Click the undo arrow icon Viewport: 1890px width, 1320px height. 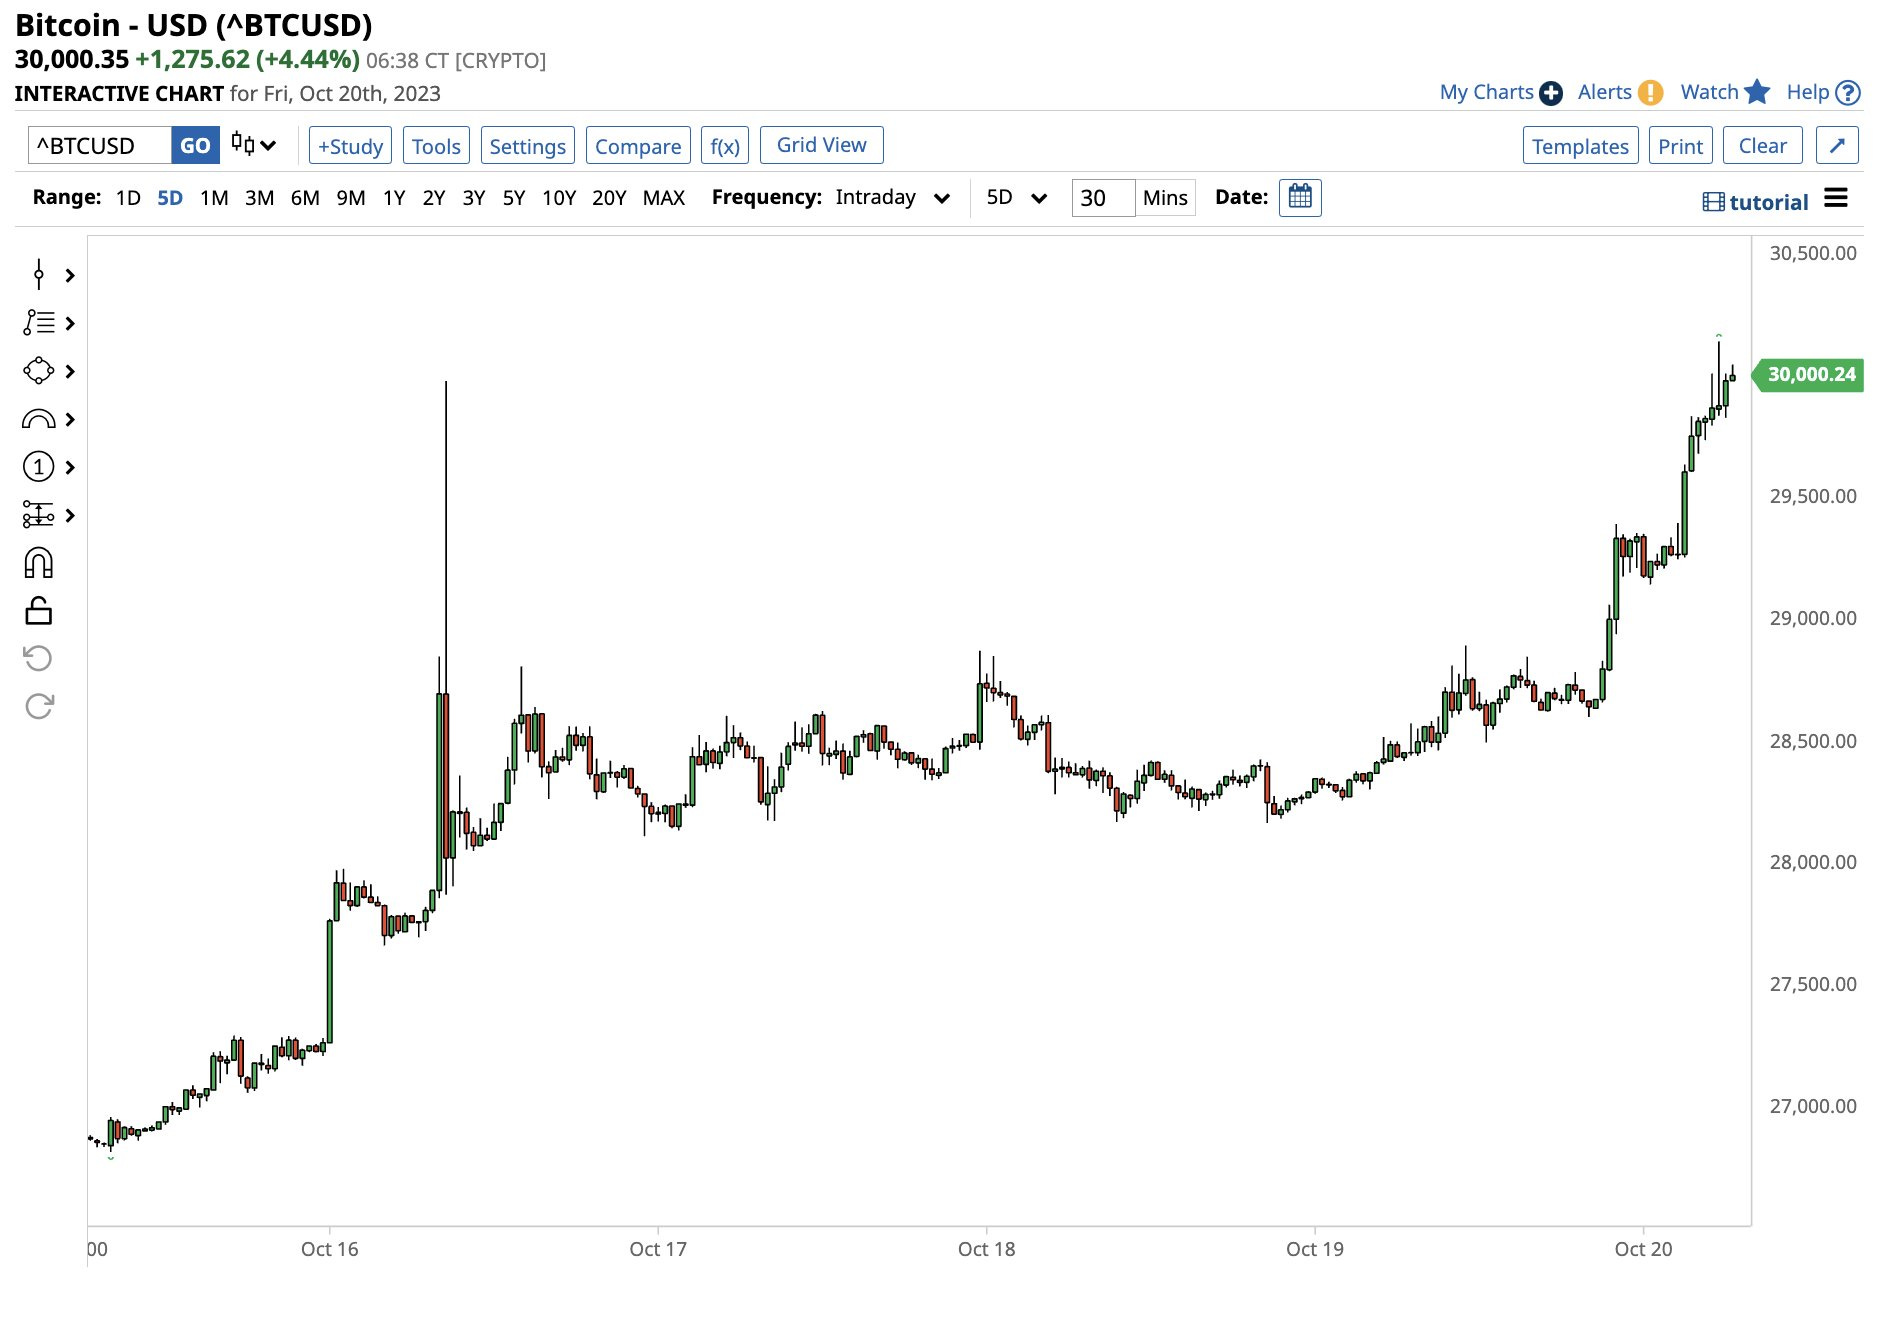[39, 658]
